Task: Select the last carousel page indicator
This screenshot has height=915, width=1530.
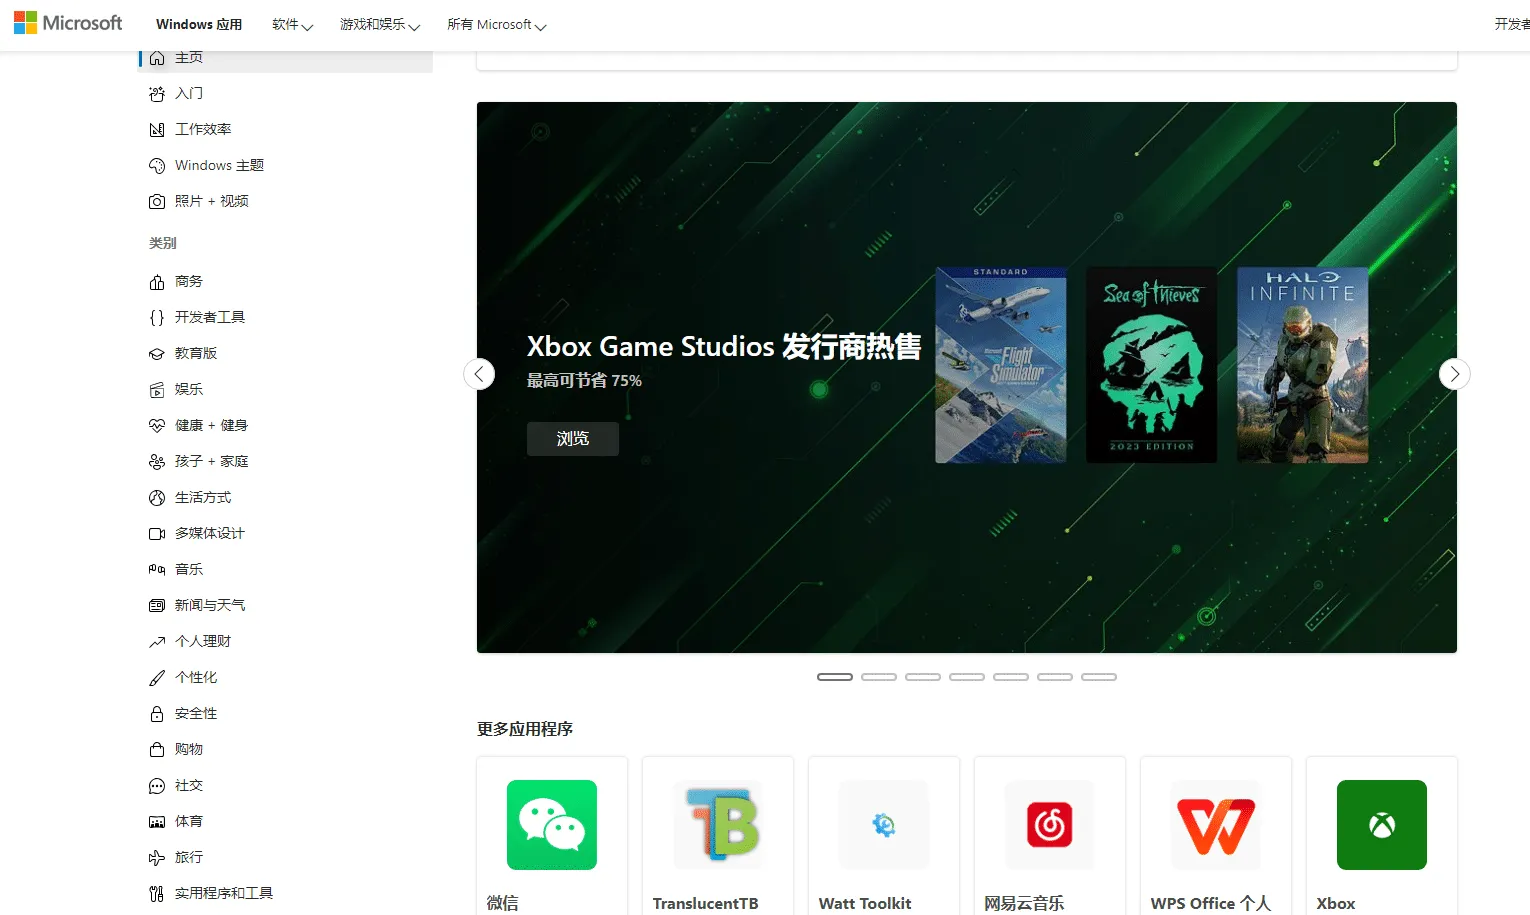Action: 1099,677
